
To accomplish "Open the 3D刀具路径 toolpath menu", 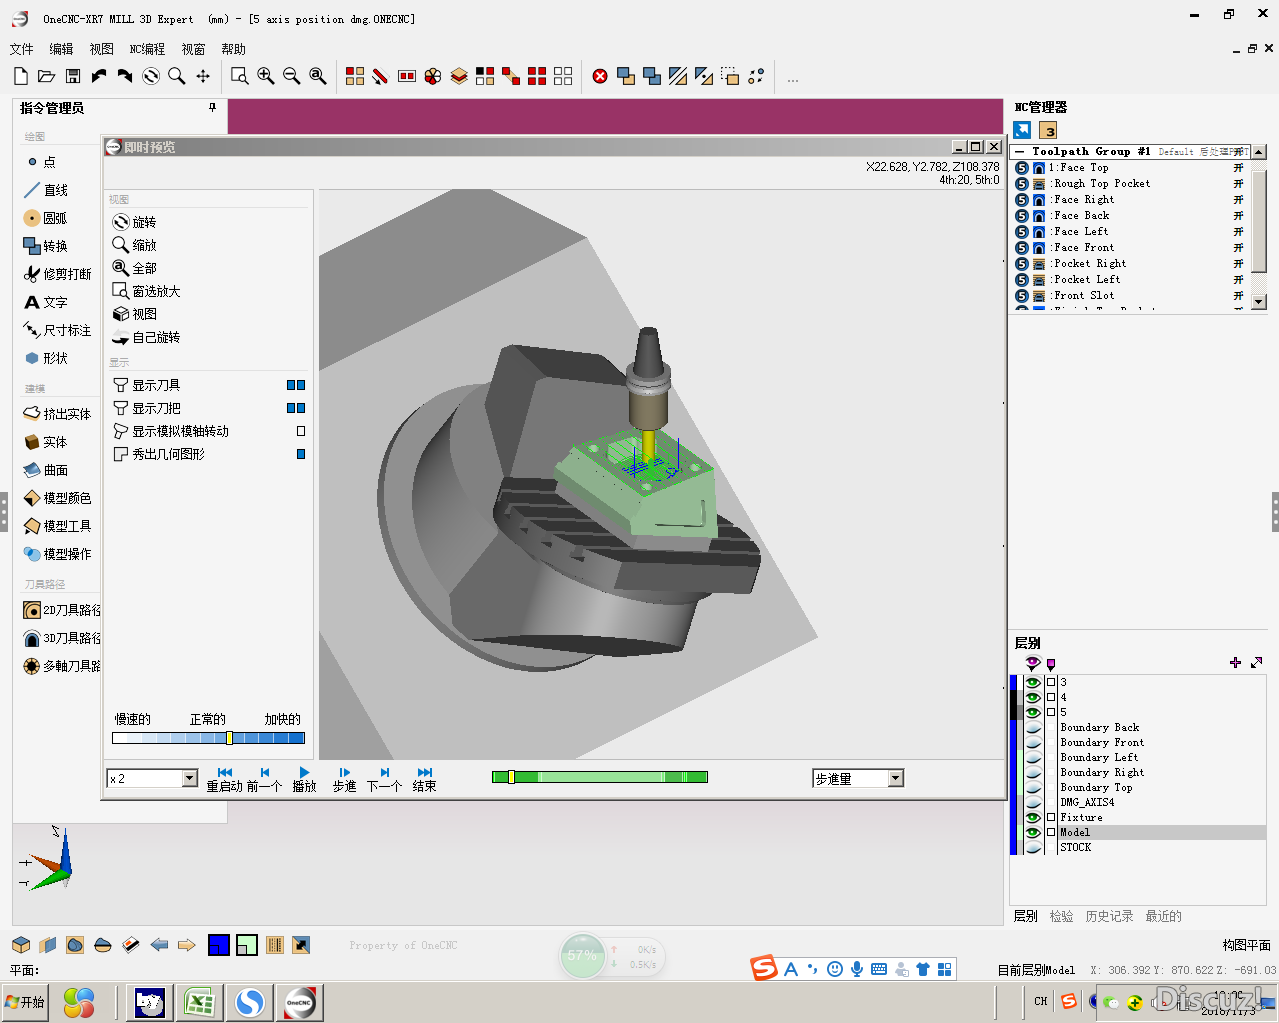I will [x=62, y=638].
